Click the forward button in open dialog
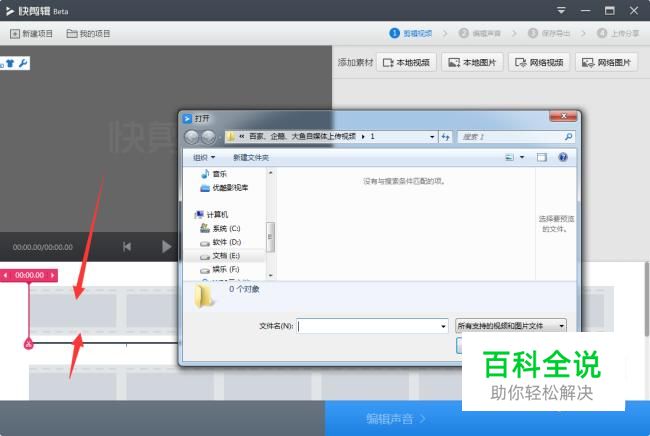The width and height of the screenshot is (650, 436). point(208,136)
